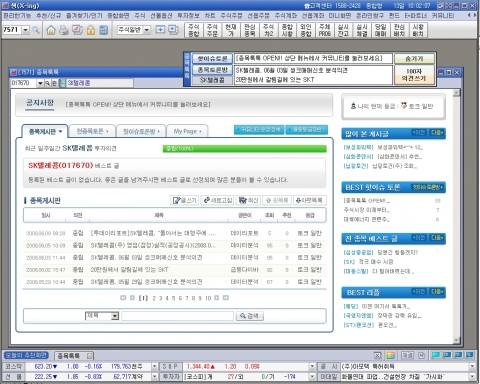Image resolution: width=480 pixels, height=384 pixels.
Task: Click the 오늘의 추천화면 button
Action: point(27,355)
